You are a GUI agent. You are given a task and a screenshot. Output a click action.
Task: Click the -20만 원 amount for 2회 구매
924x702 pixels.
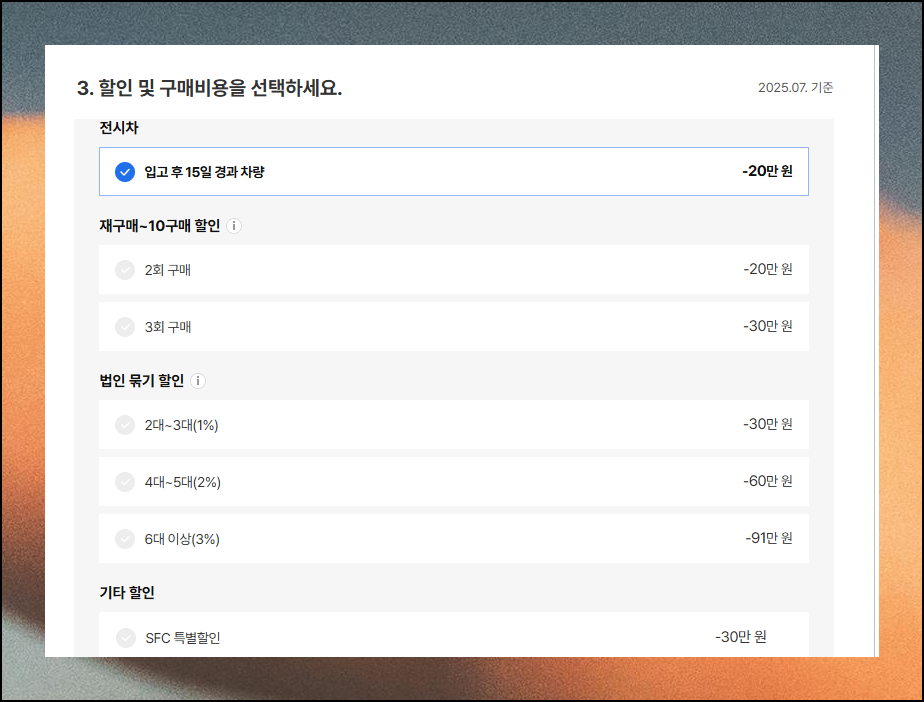point(768,269)
